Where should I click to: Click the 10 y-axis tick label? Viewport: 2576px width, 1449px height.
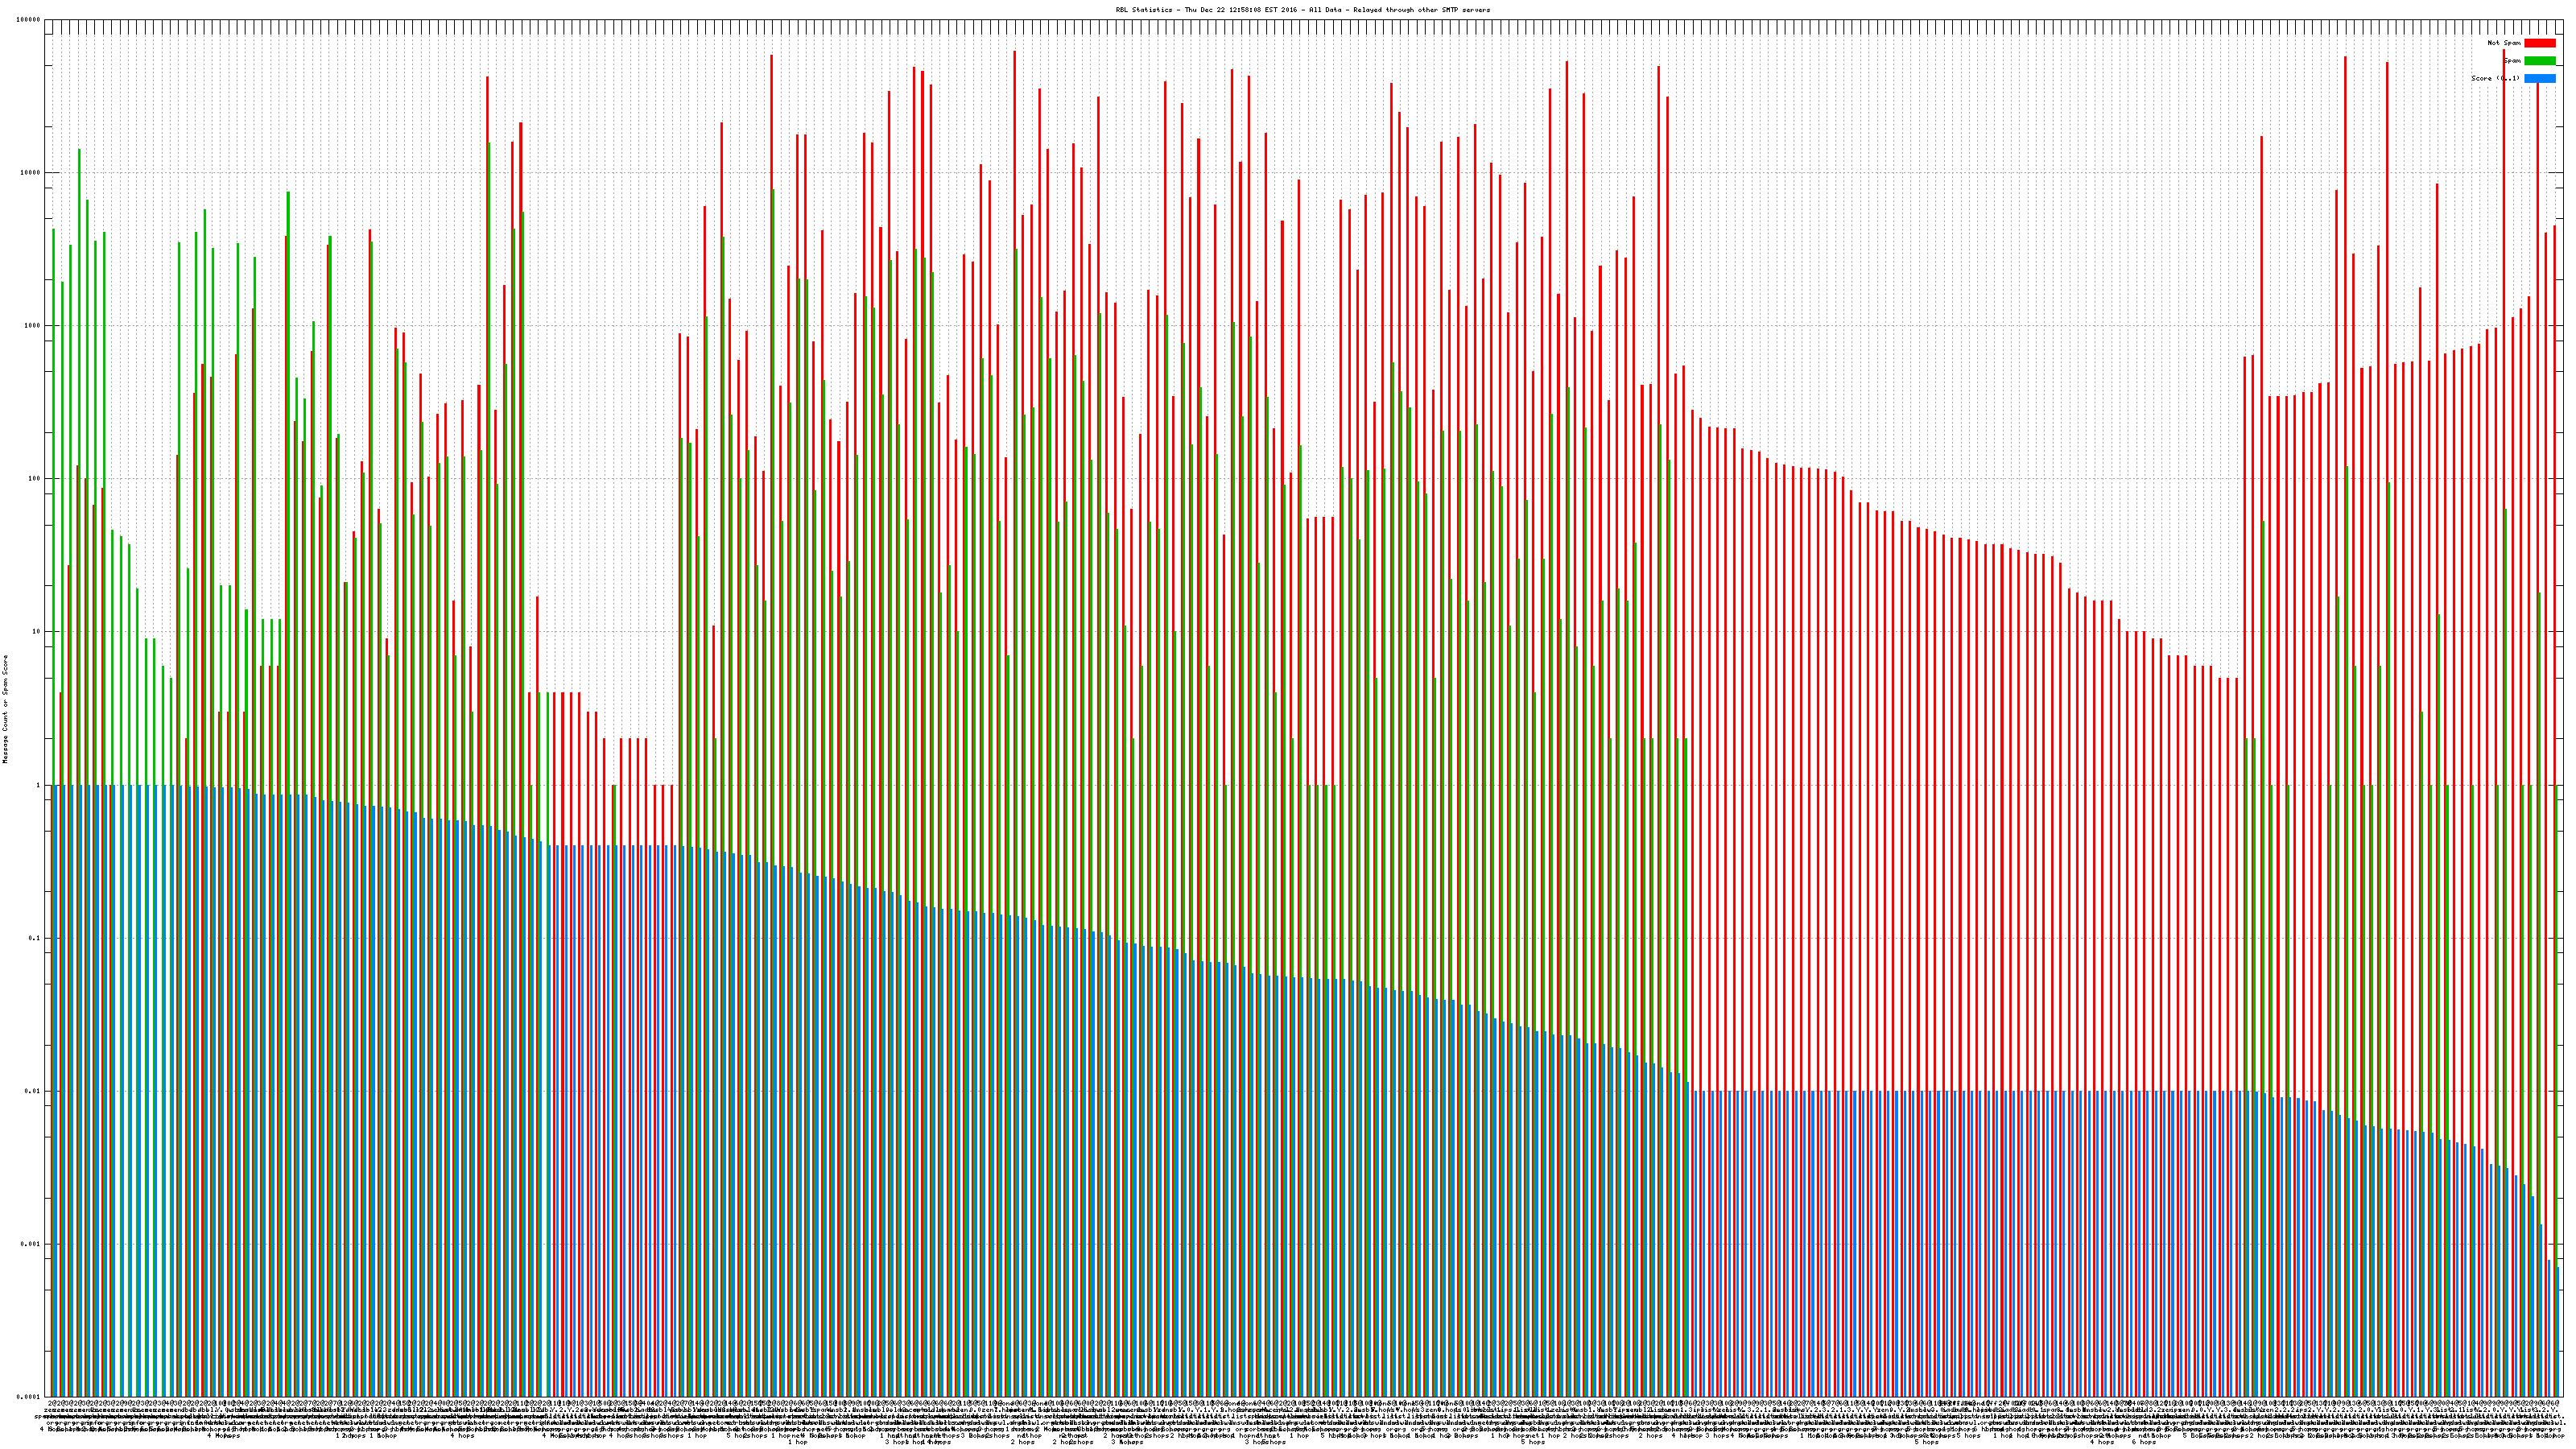tap(37, 632)
